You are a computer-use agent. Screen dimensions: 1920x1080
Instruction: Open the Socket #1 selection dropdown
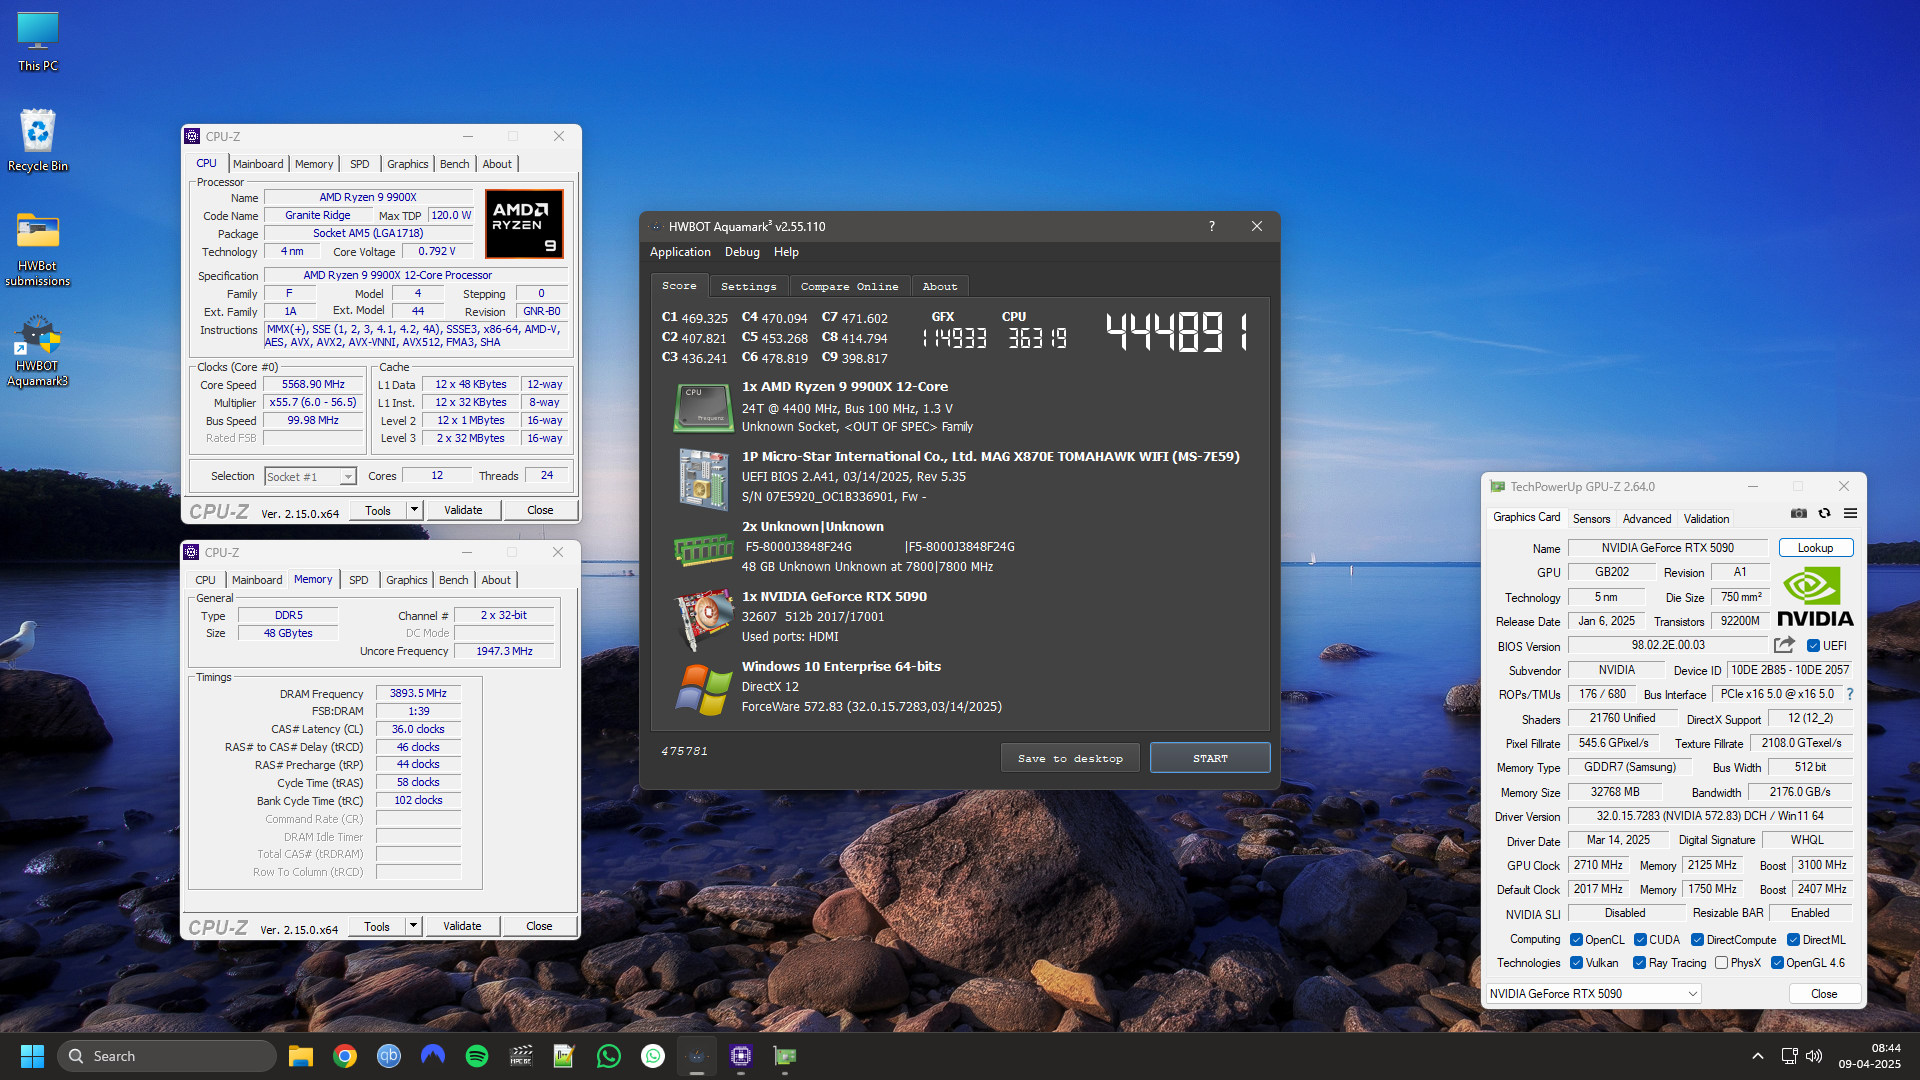pos(310,477)
